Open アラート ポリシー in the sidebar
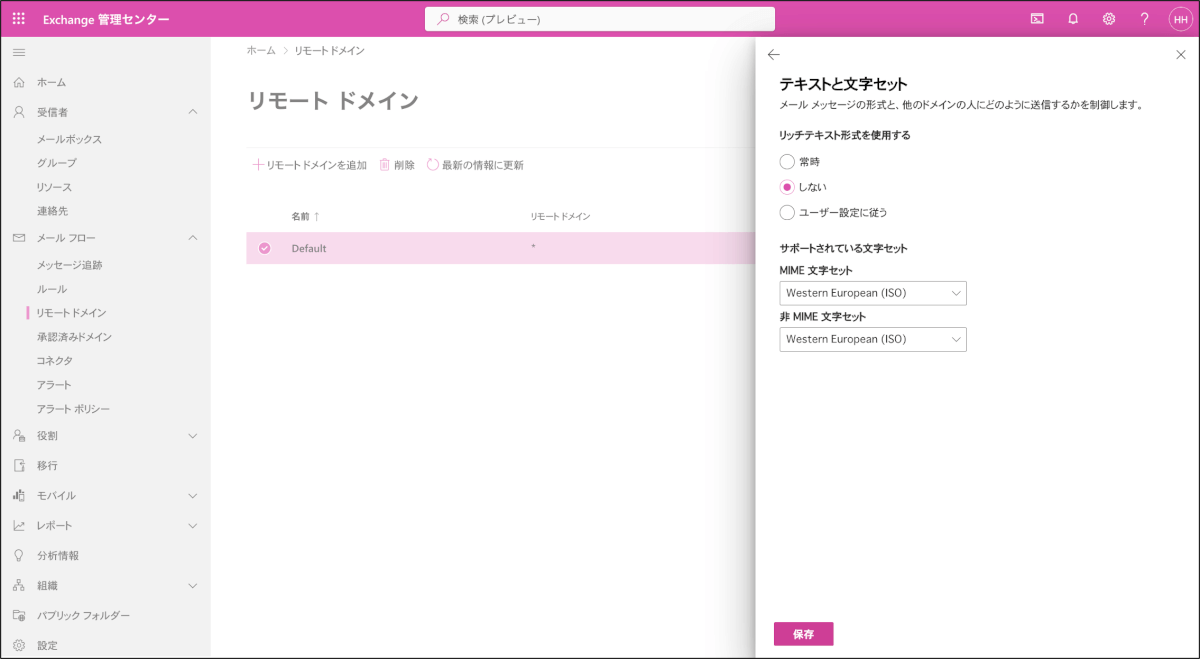Screen dimensions: 1200x659 tap(73, 409)
